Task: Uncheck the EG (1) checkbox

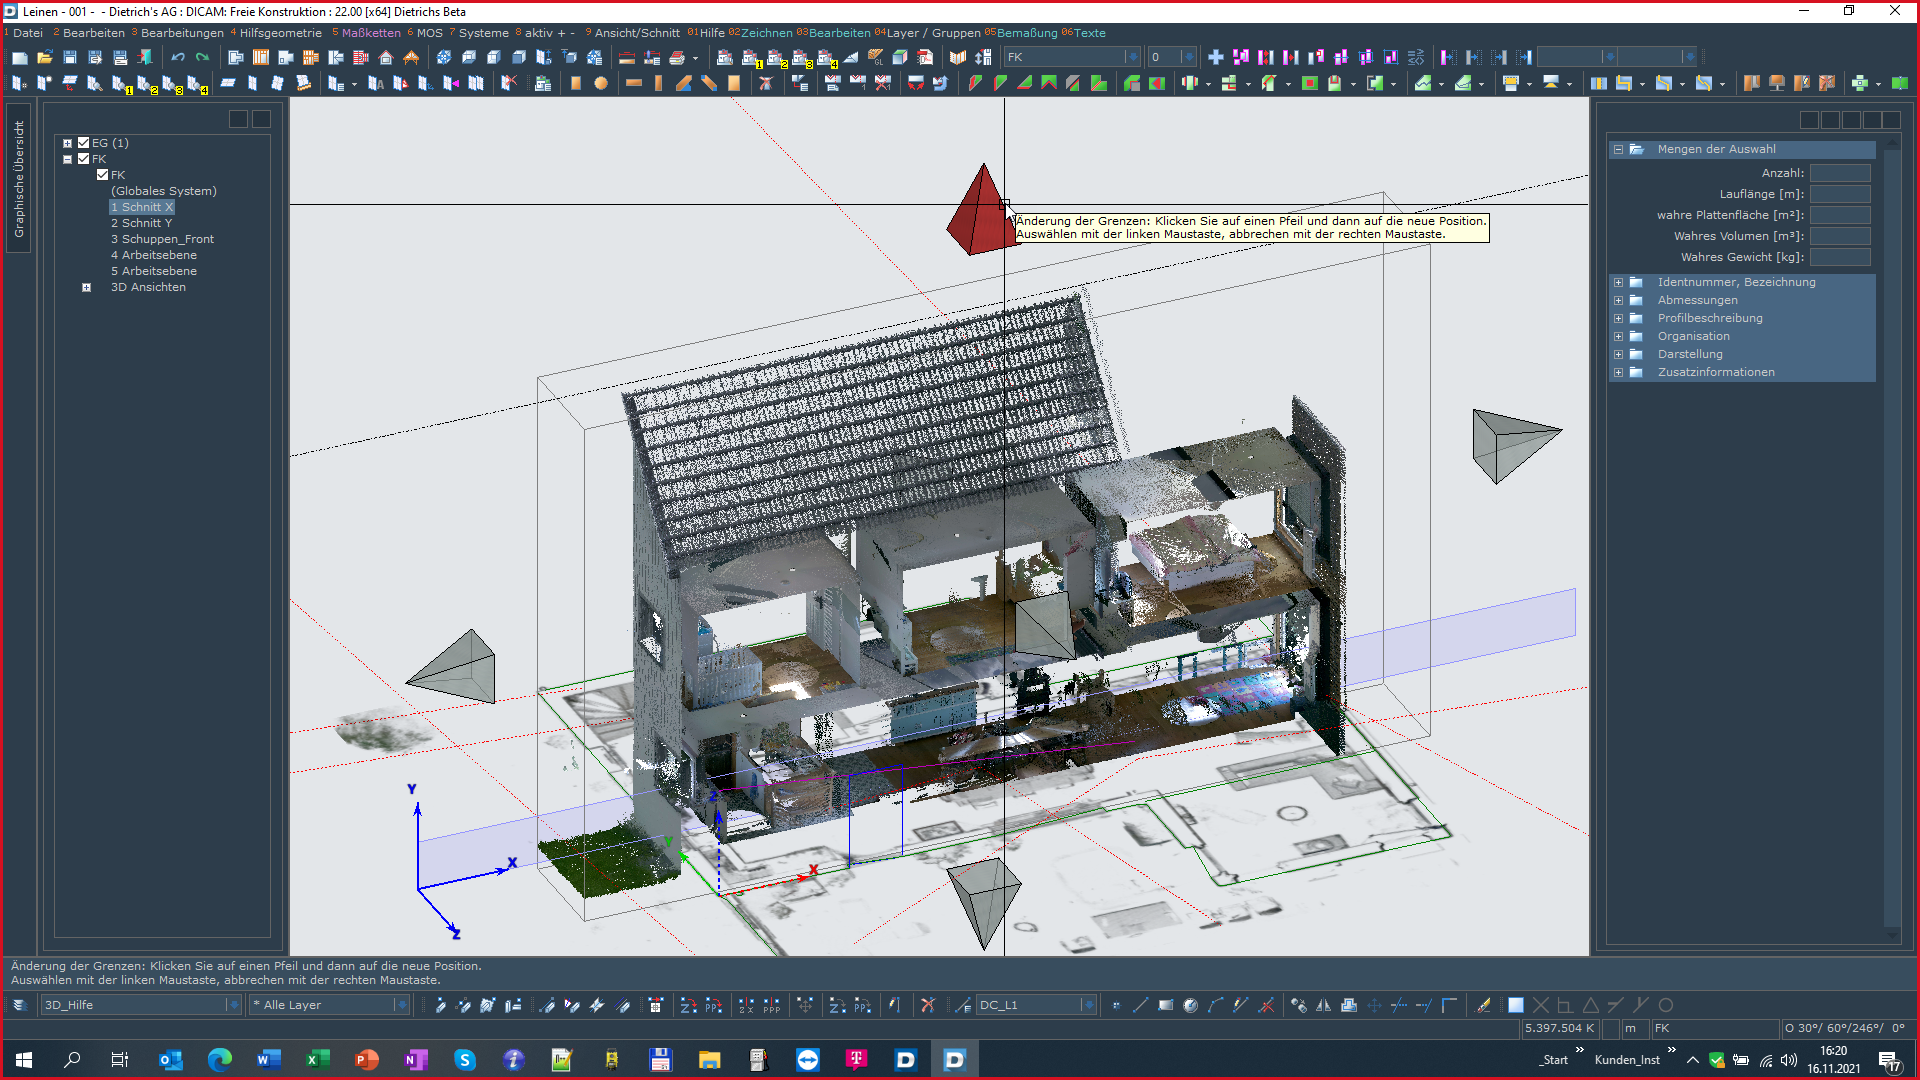Action: [84, 143]
